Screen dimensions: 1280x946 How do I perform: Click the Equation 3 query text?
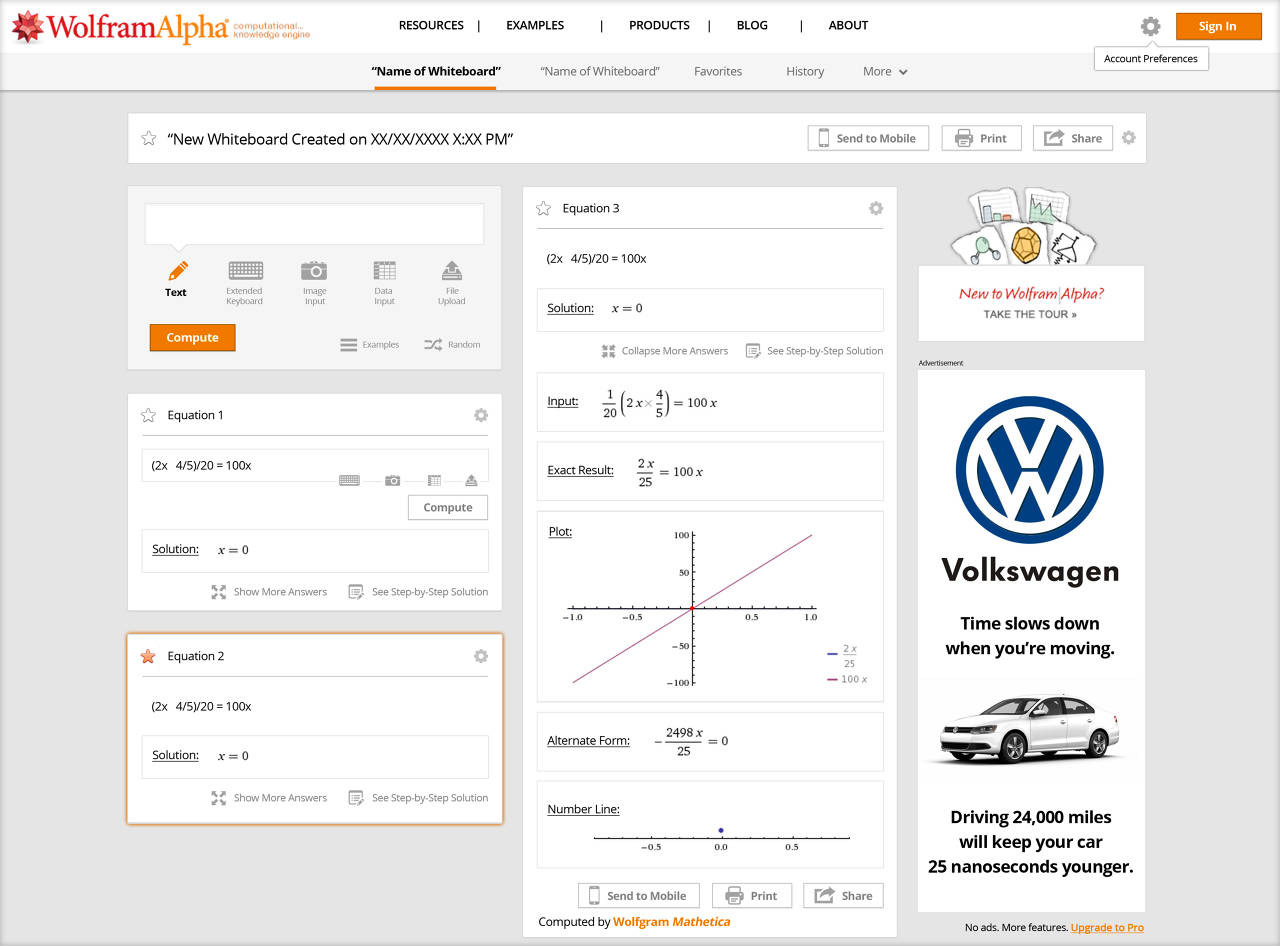pos(596,258)
